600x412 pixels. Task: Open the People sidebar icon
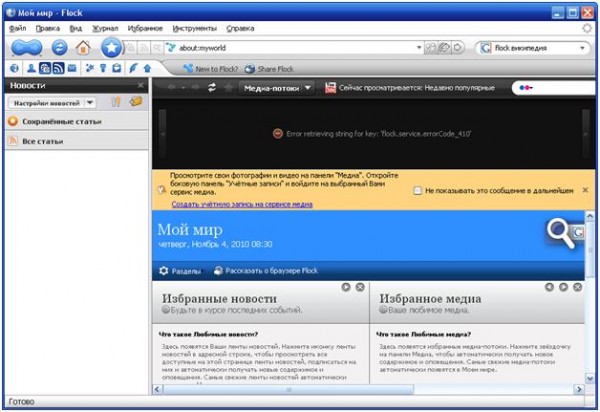click(31, 68)
